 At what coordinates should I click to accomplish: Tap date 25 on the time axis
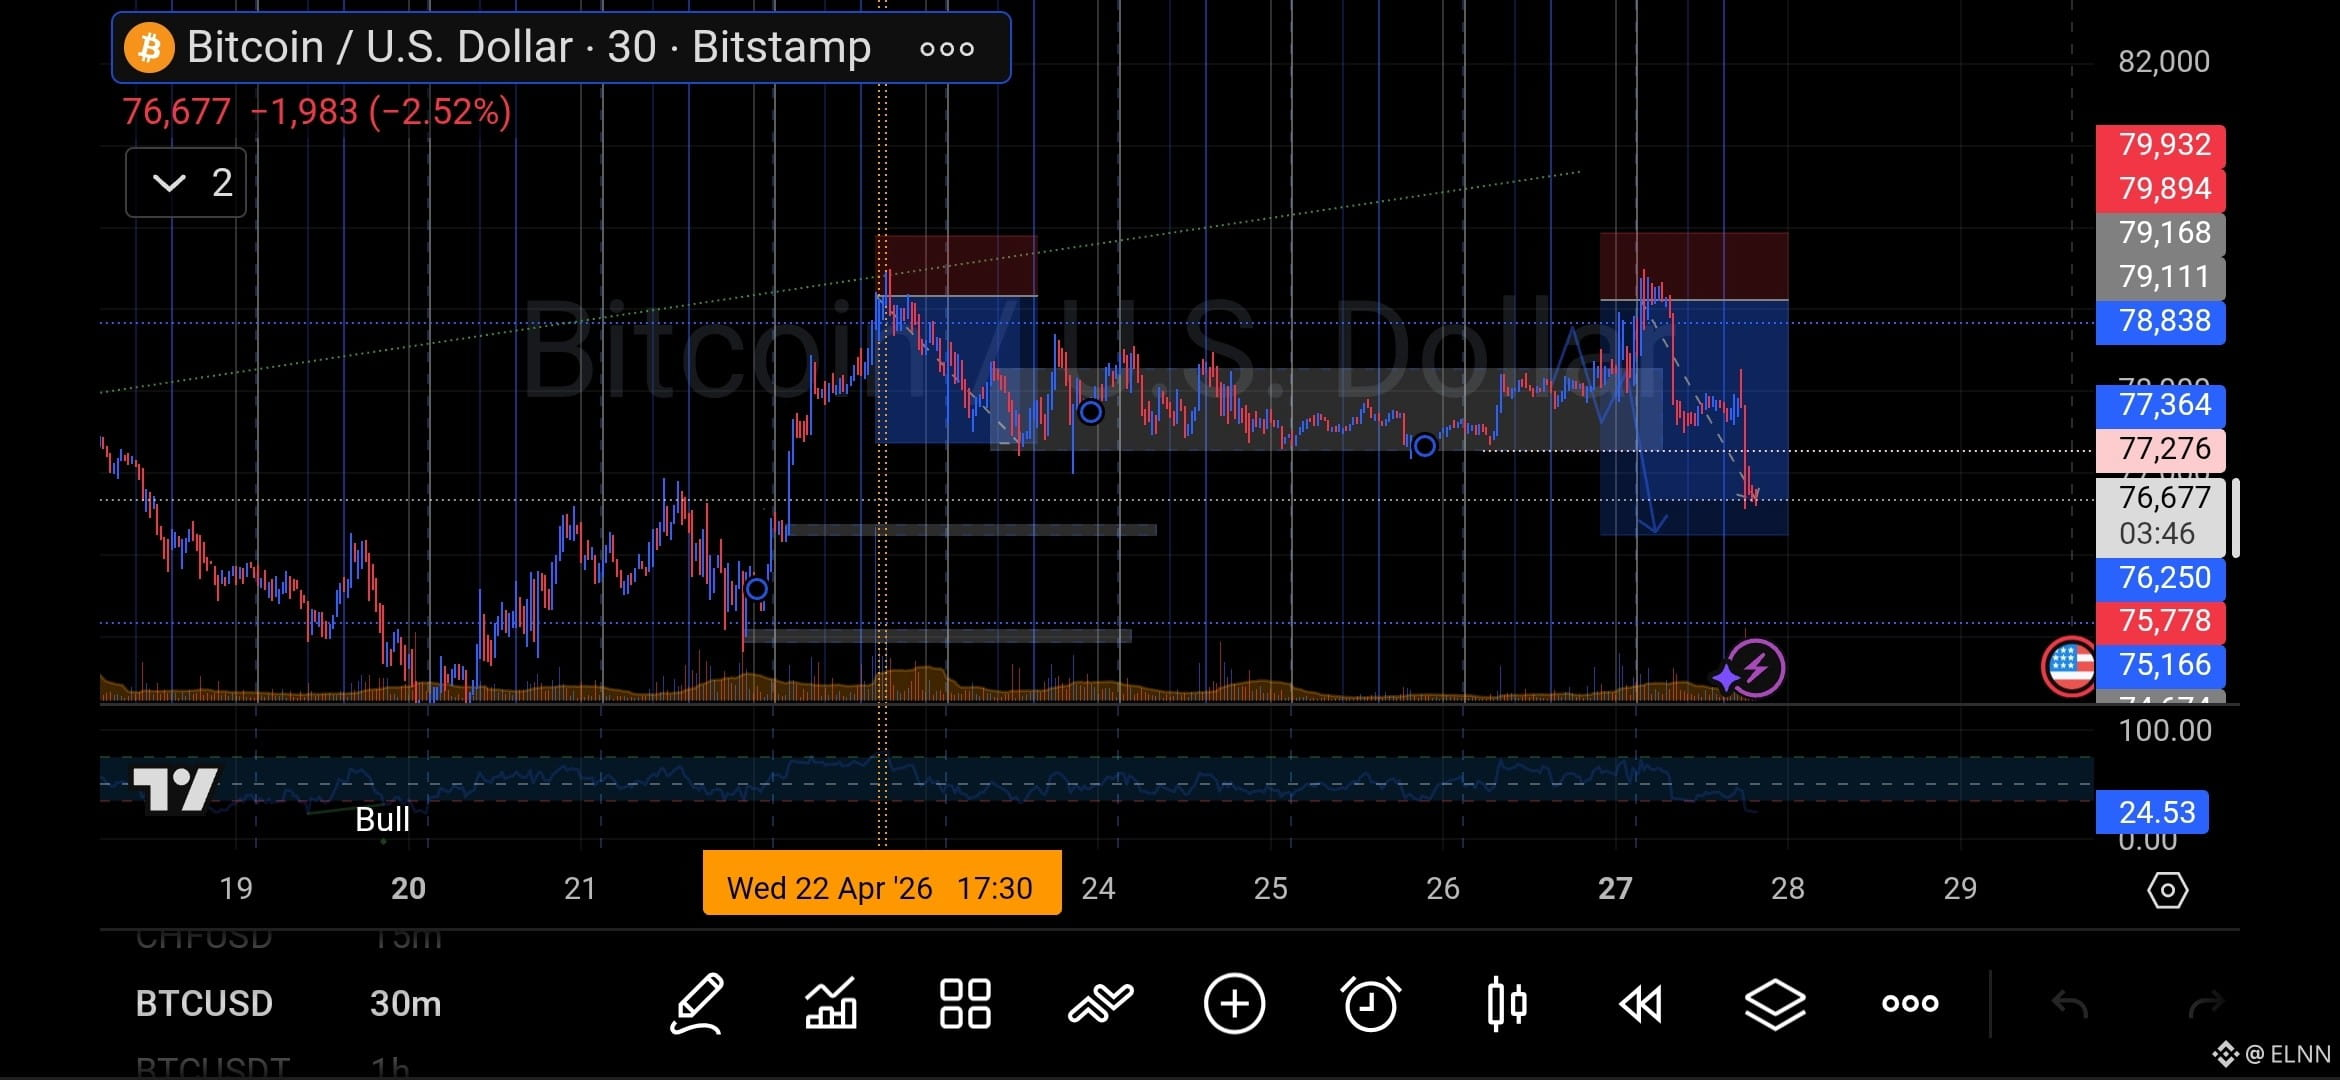click(x=1271, y=888)
